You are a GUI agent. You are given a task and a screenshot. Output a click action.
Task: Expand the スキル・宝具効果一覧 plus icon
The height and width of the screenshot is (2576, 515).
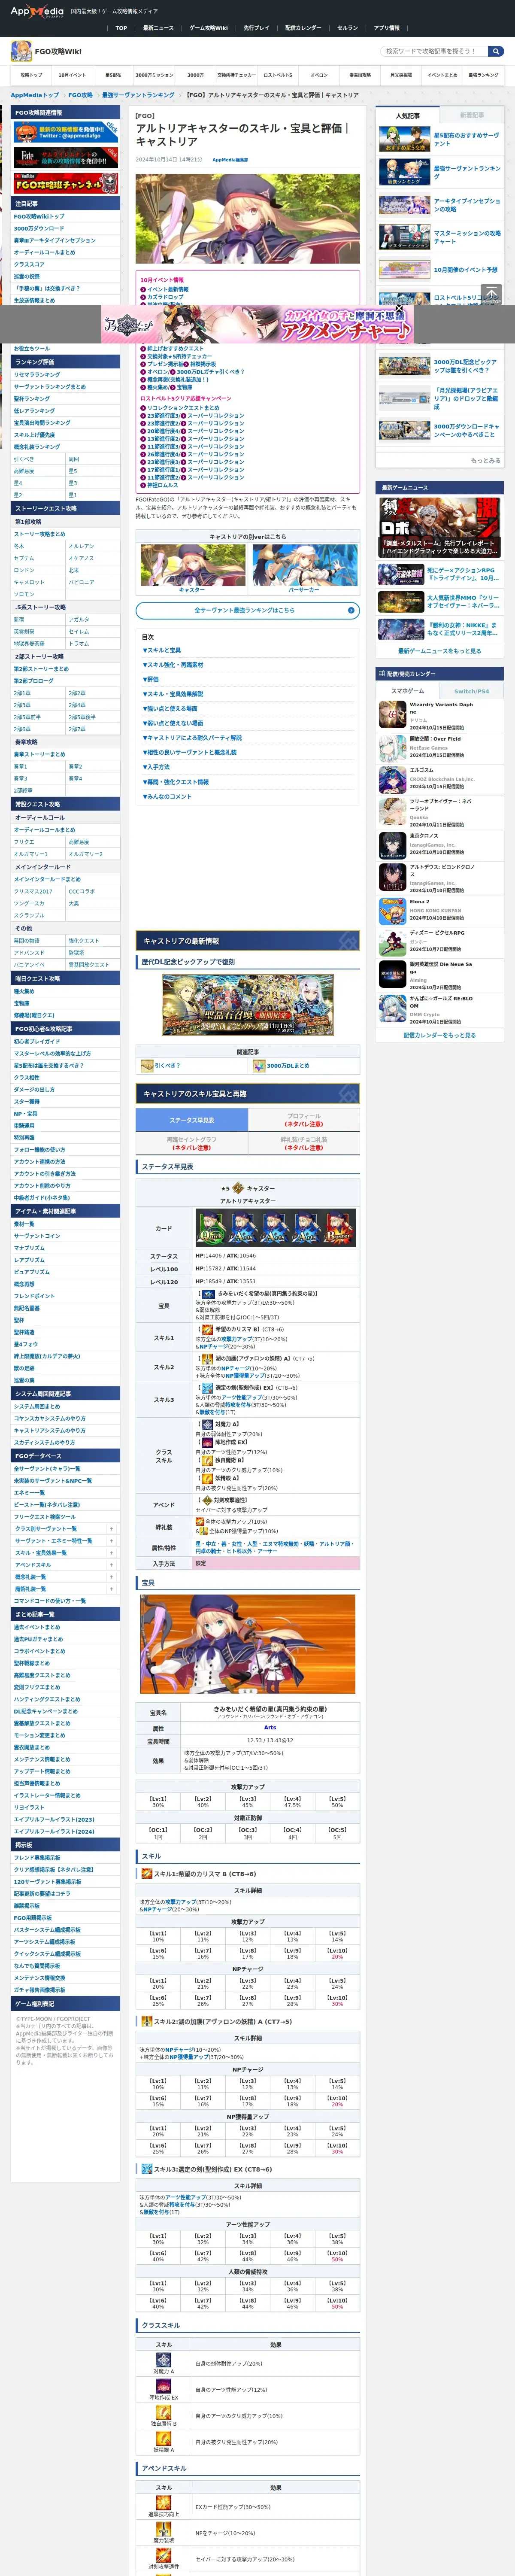click(111, 1553)
